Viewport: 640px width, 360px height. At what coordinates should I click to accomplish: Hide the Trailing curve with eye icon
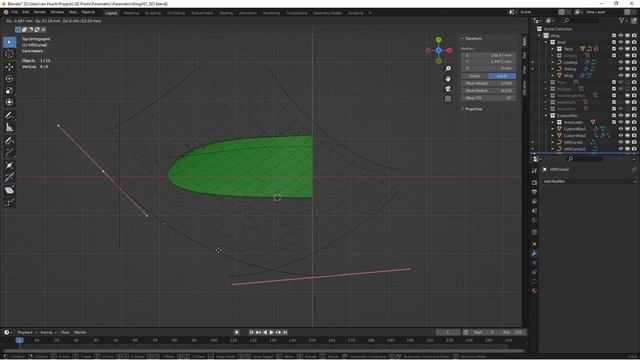621,69
